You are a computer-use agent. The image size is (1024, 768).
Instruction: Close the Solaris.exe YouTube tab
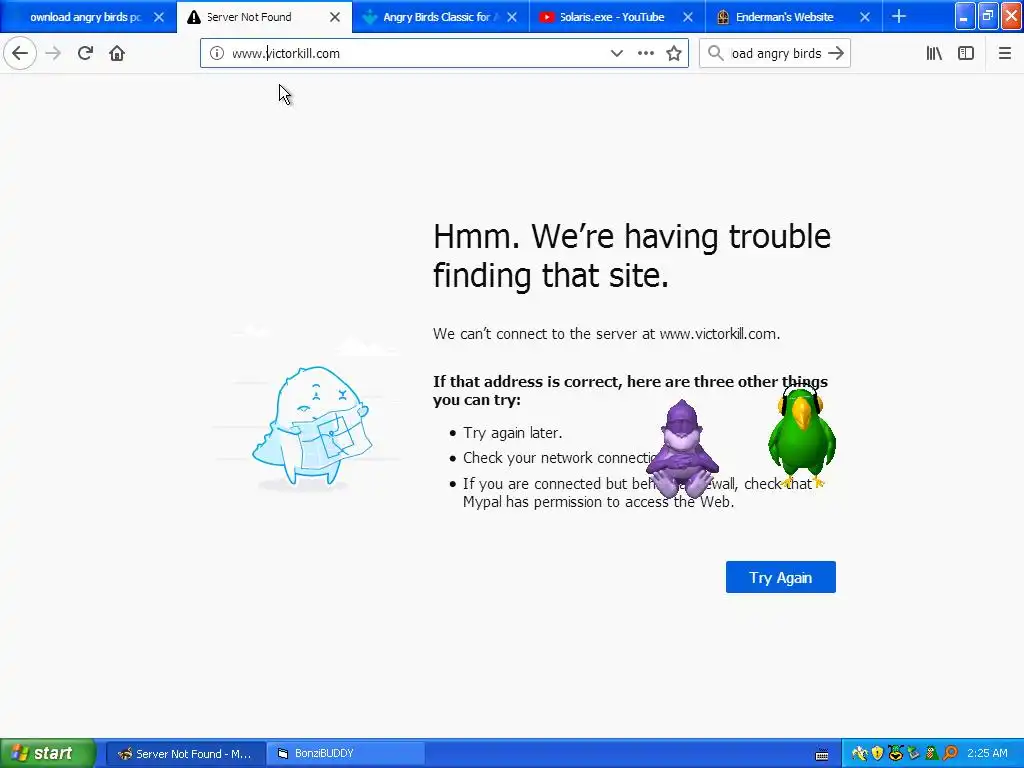point(688,17)
